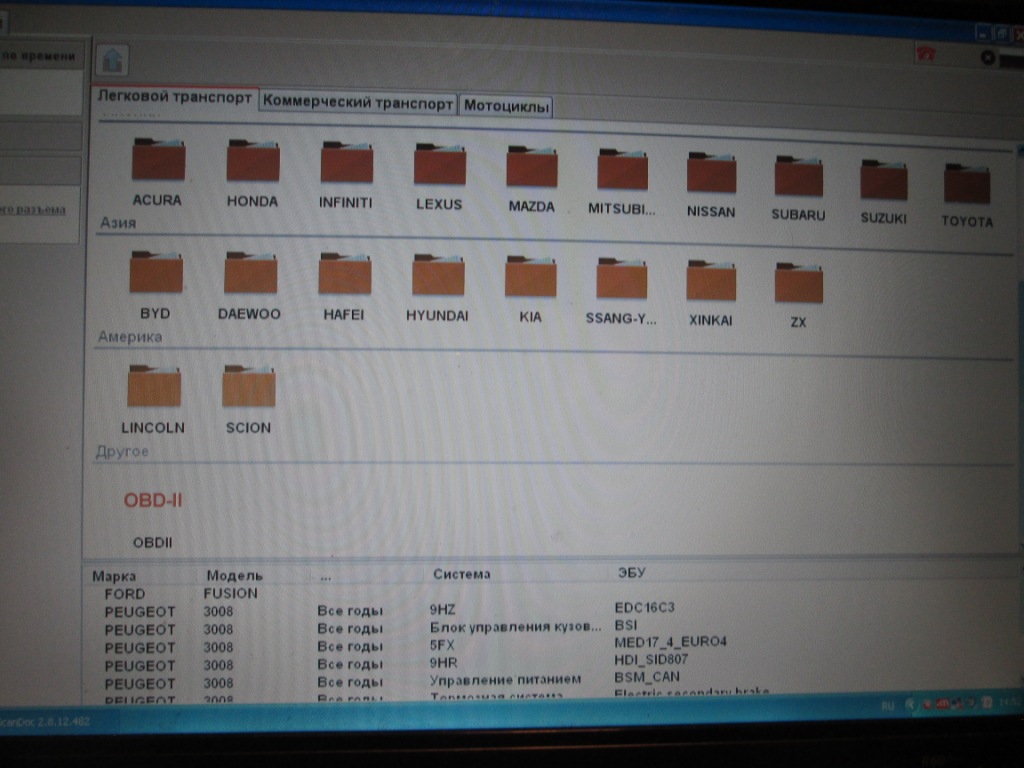
Task: Click the BSI ECU cell
Action: [x=626, y=625]
